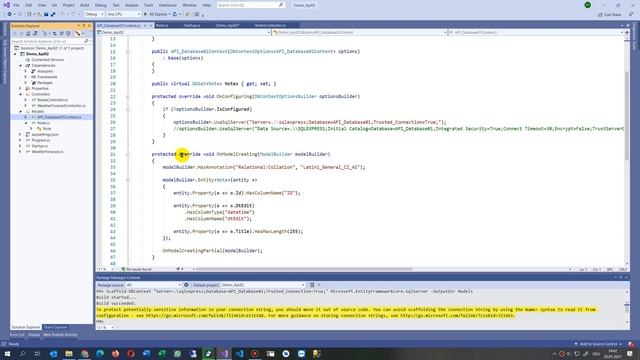
Task: Collapse the Demo_Api02 project node
Action: pos(16,54)
